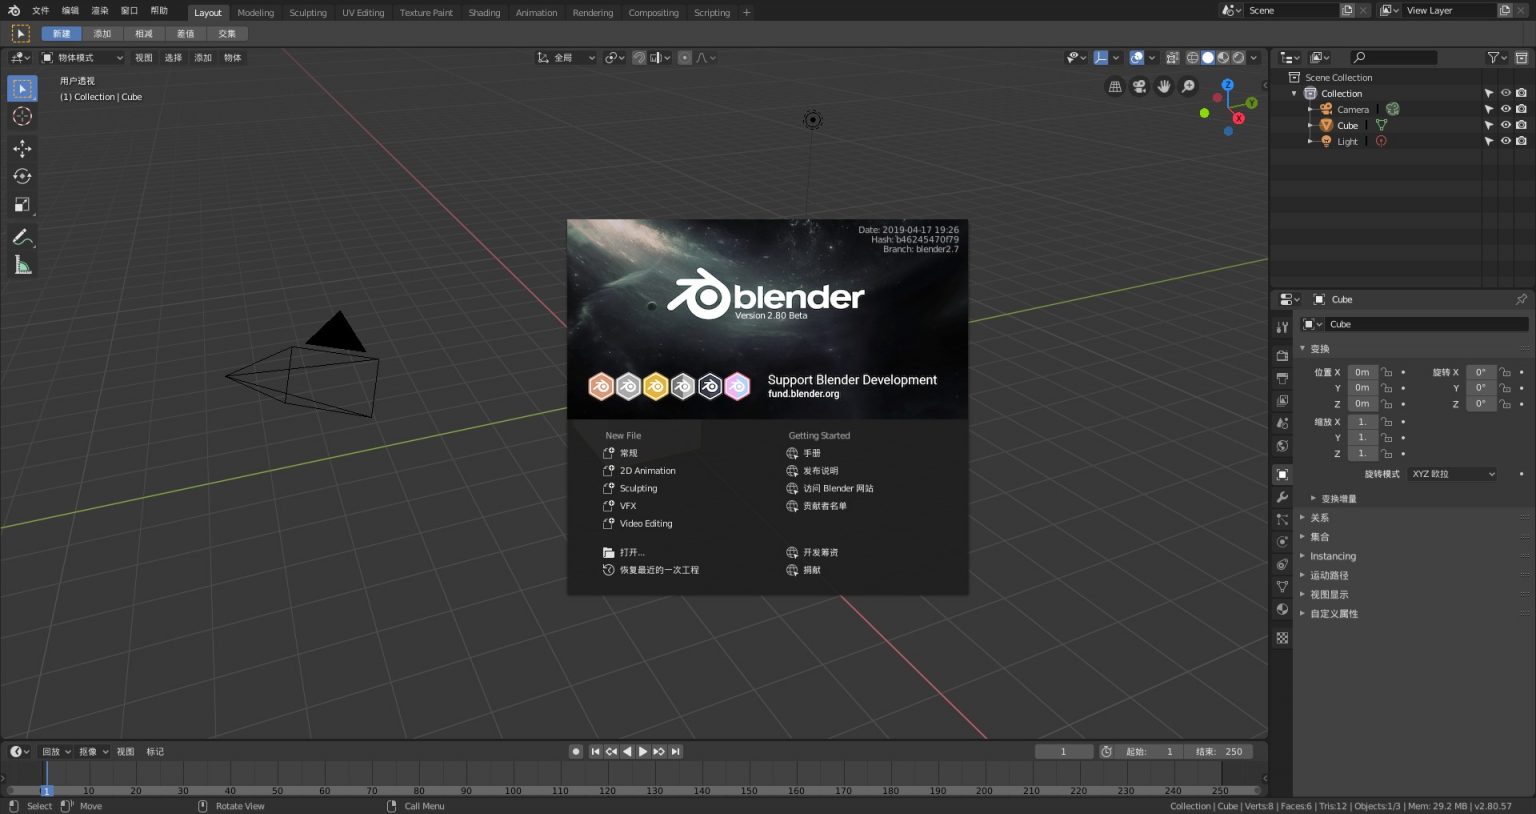The width and height of the screenshot is (1536, 814).
Task: Collapse the Collection in outliner
Action: [1294, 93]
